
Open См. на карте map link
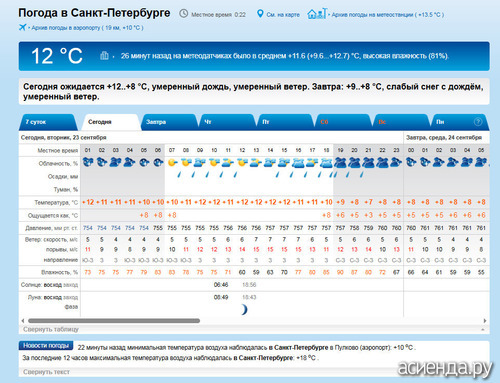[283, 15]
